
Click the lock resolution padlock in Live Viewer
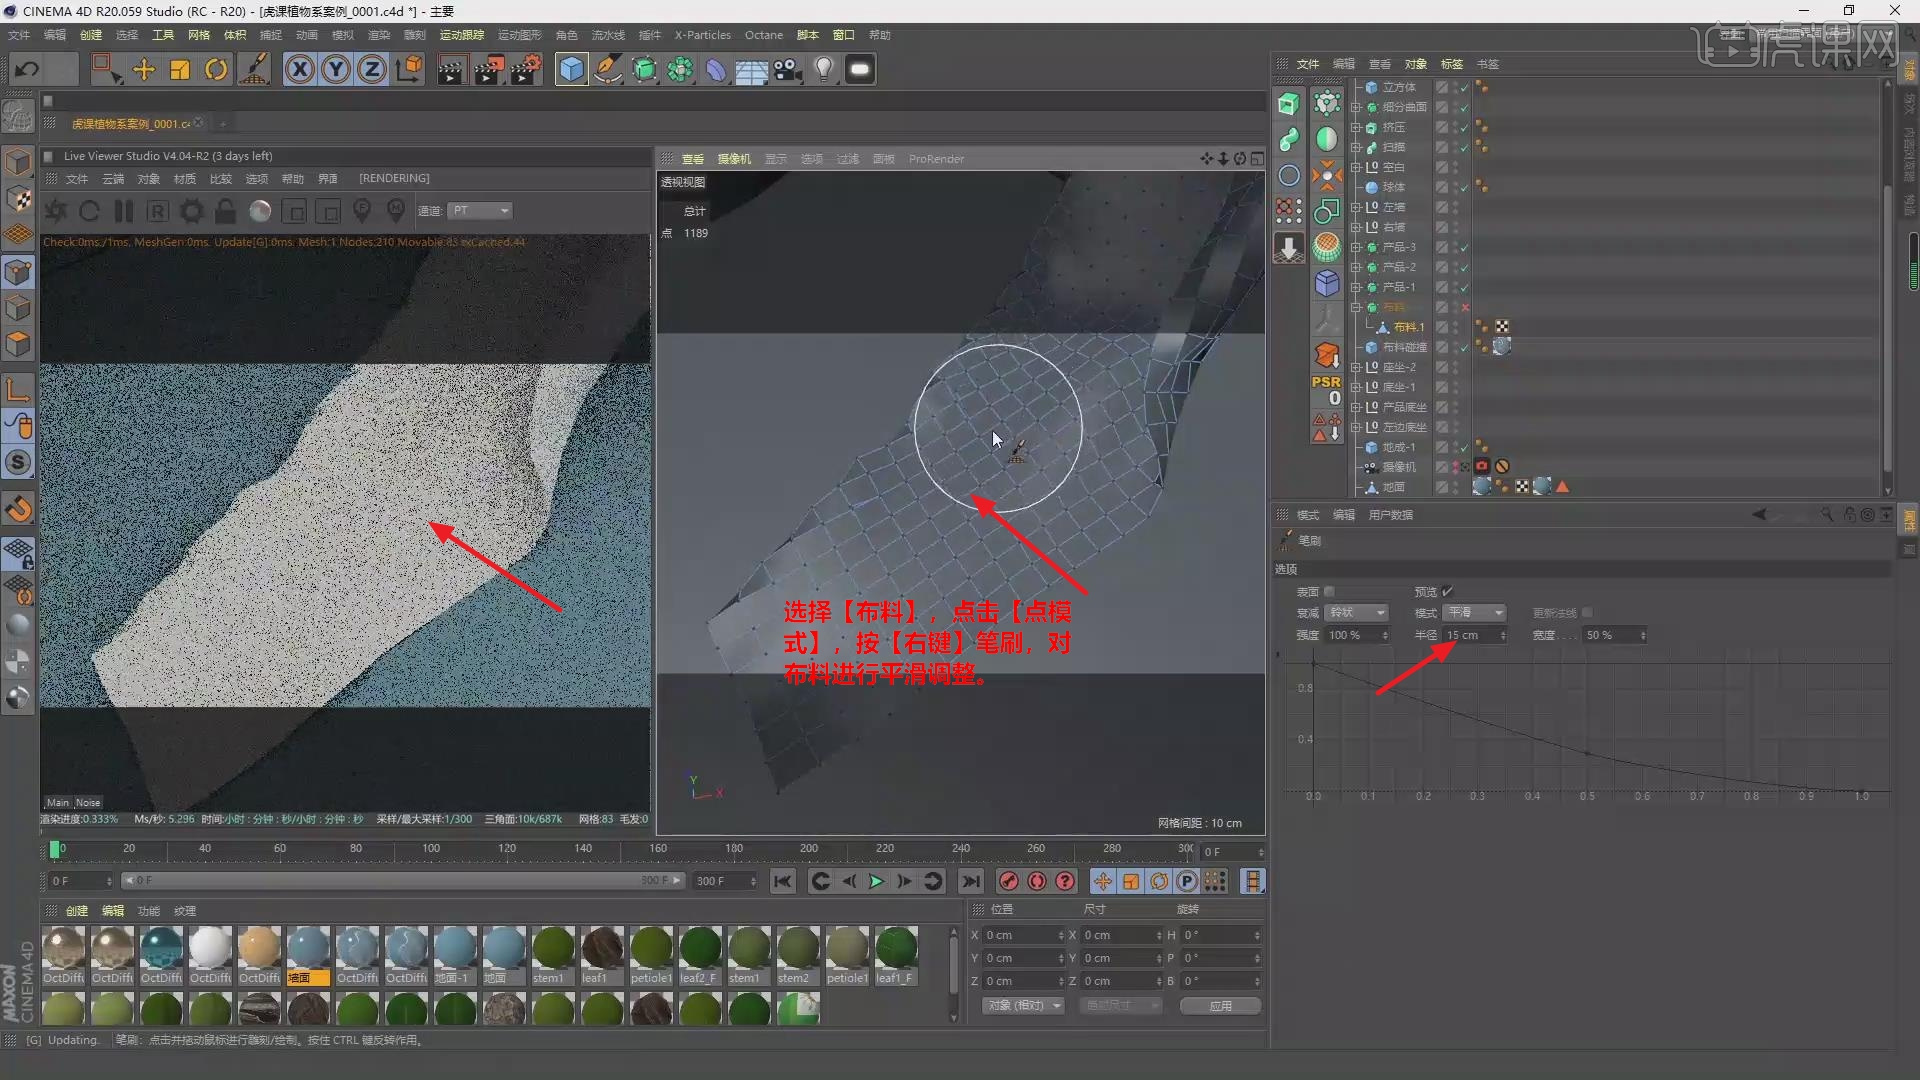[x=226, y=211]
